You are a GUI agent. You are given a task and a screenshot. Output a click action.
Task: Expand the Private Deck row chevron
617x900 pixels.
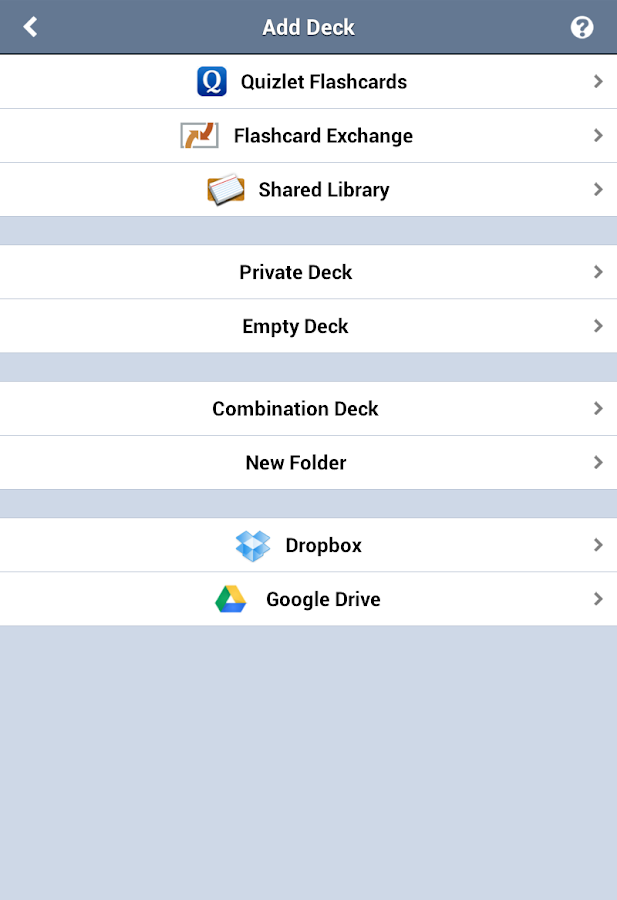point(598,272)
